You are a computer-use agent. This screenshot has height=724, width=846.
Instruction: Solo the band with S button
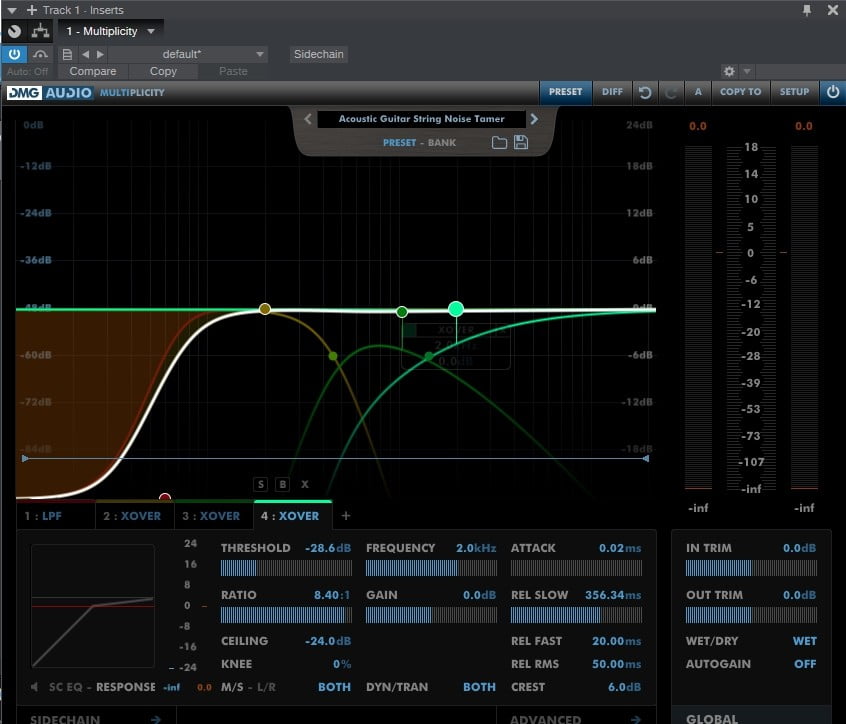(261, 484)
